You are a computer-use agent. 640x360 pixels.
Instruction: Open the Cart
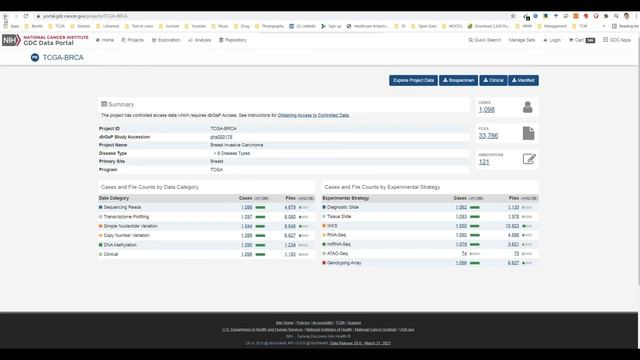[x=582, y=40]
